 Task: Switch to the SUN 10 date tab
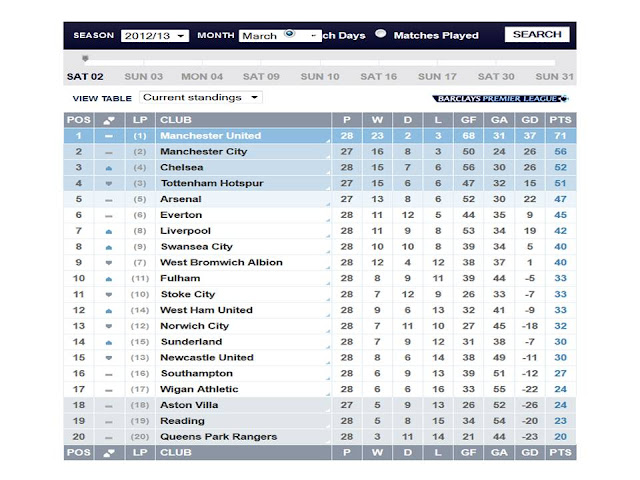[320, 76]
